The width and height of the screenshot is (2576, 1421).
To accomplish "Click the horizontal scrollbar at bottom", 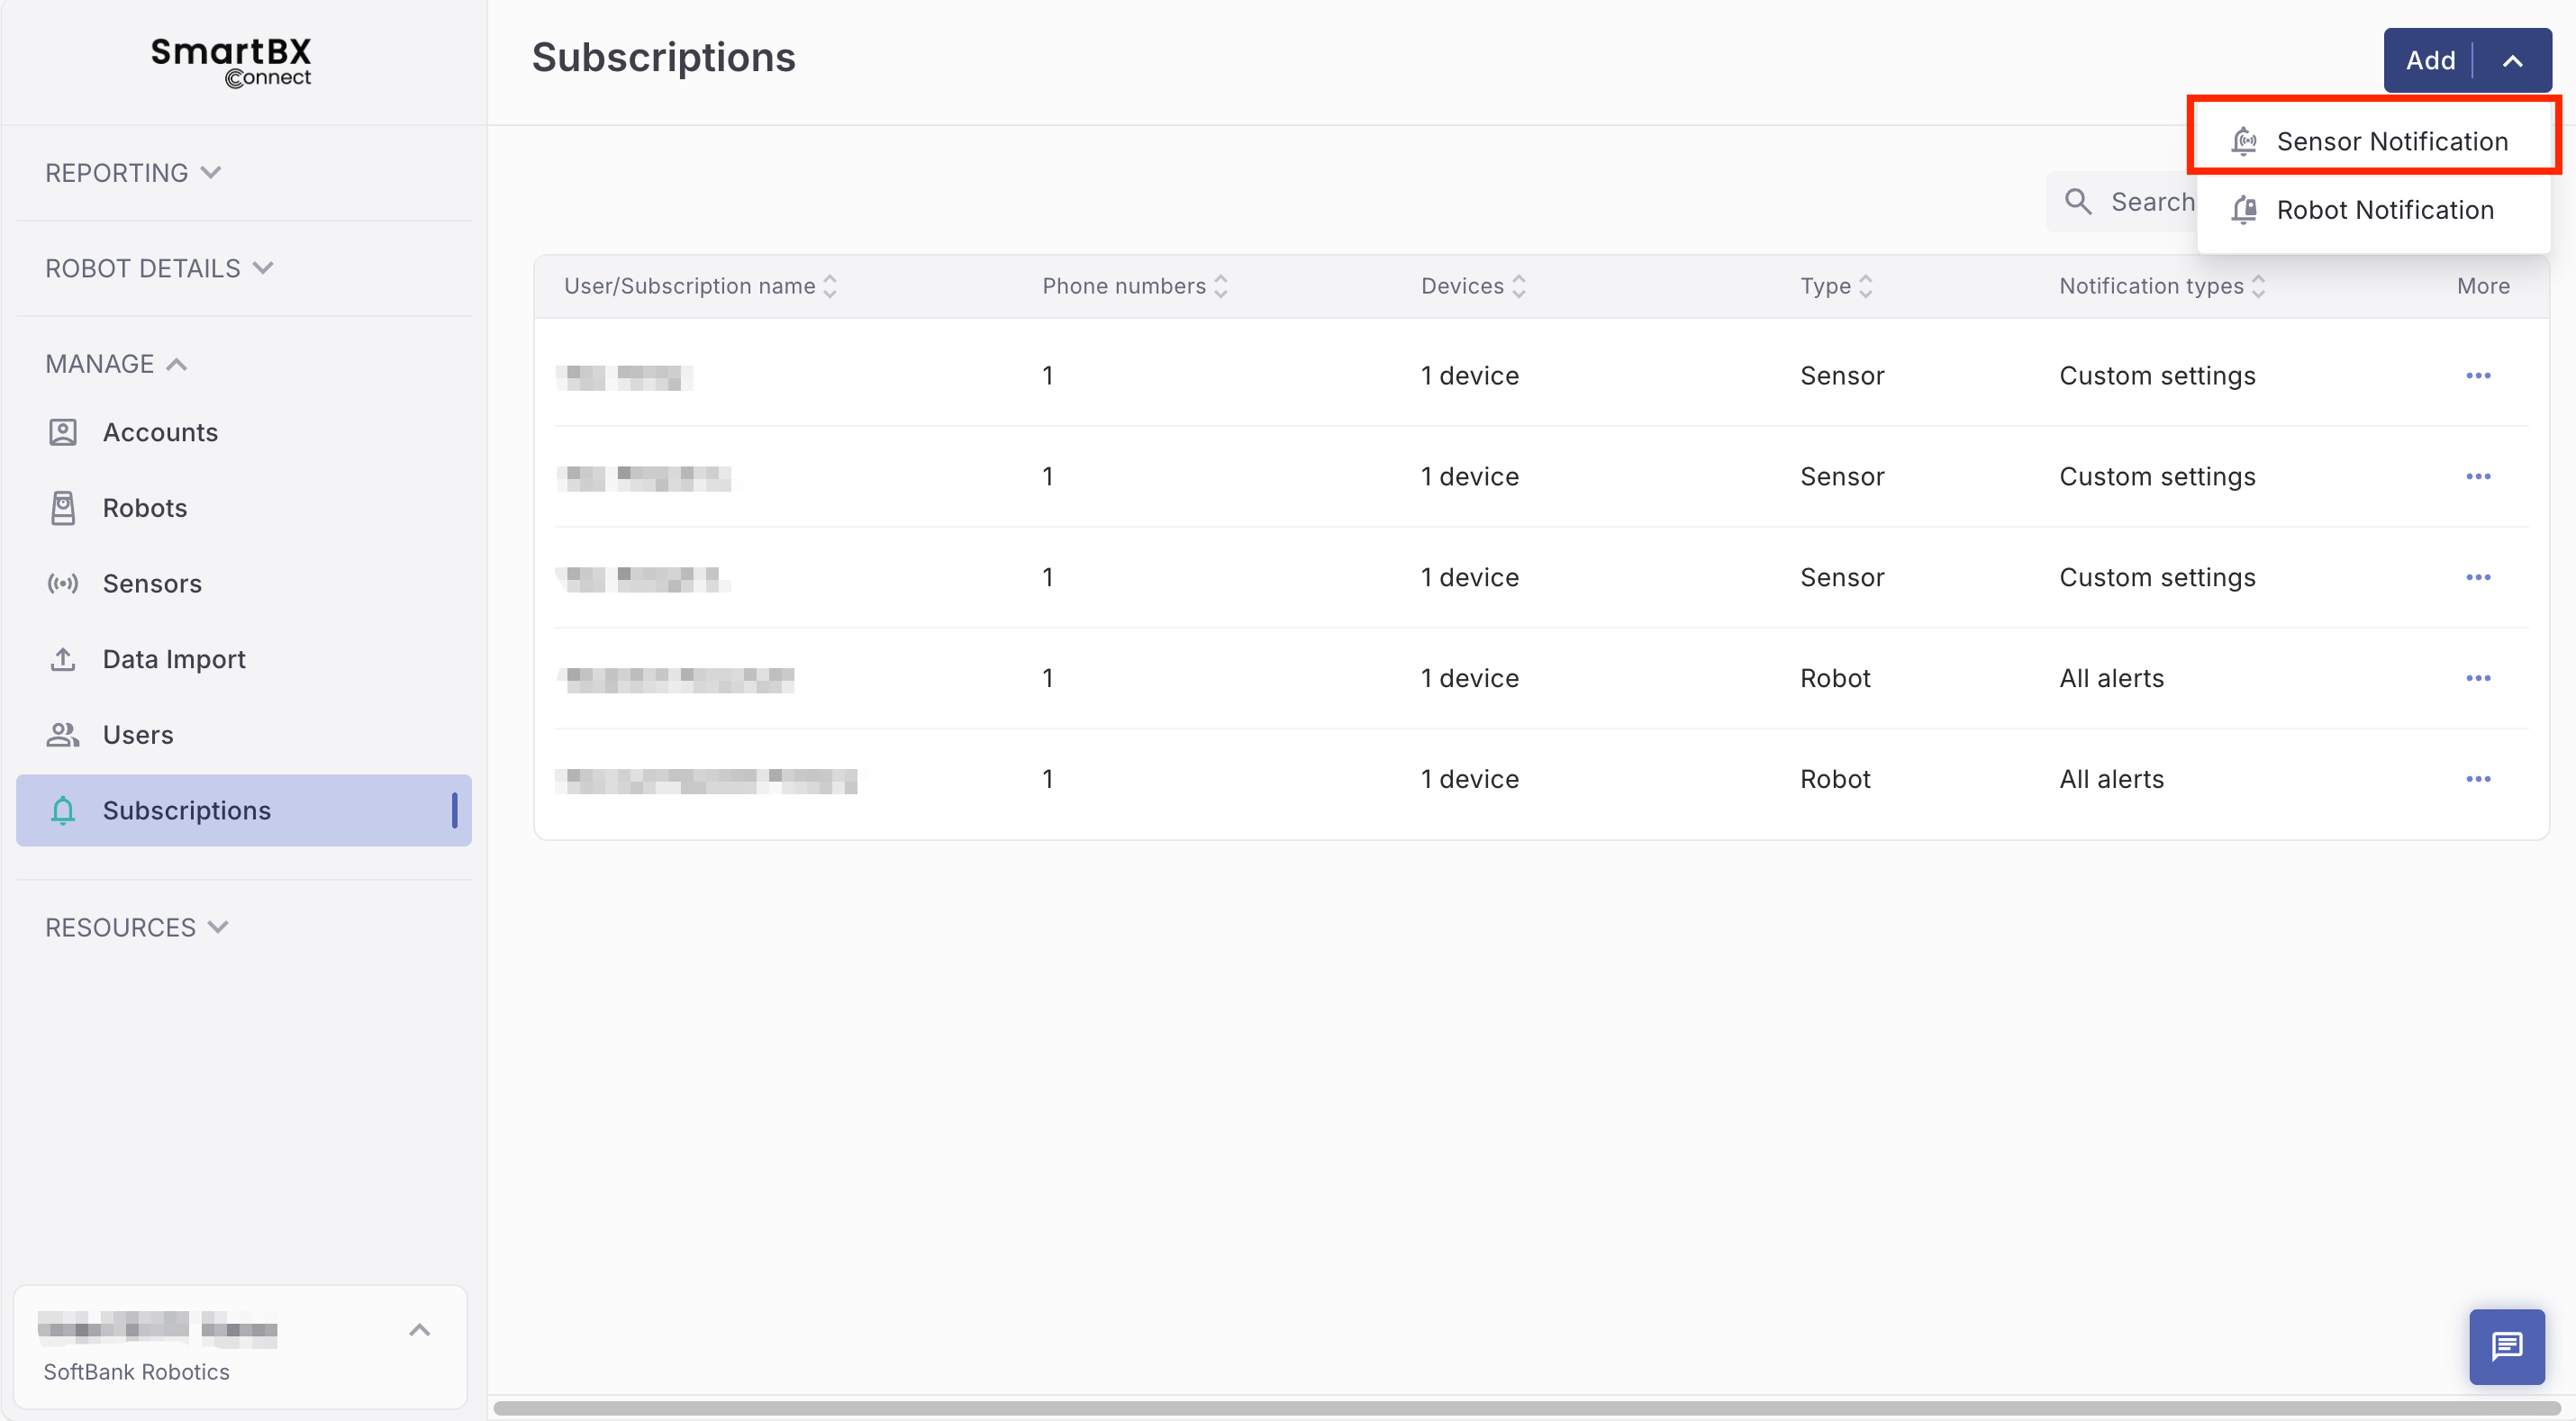I will click(x=1526, y=1408).
